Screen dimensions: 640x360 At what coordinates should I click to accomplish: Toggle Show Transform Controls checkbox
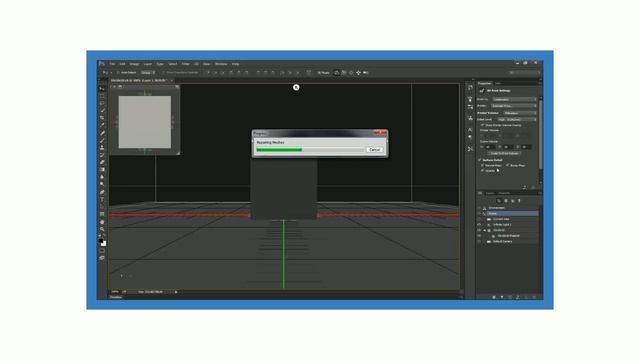163,73
